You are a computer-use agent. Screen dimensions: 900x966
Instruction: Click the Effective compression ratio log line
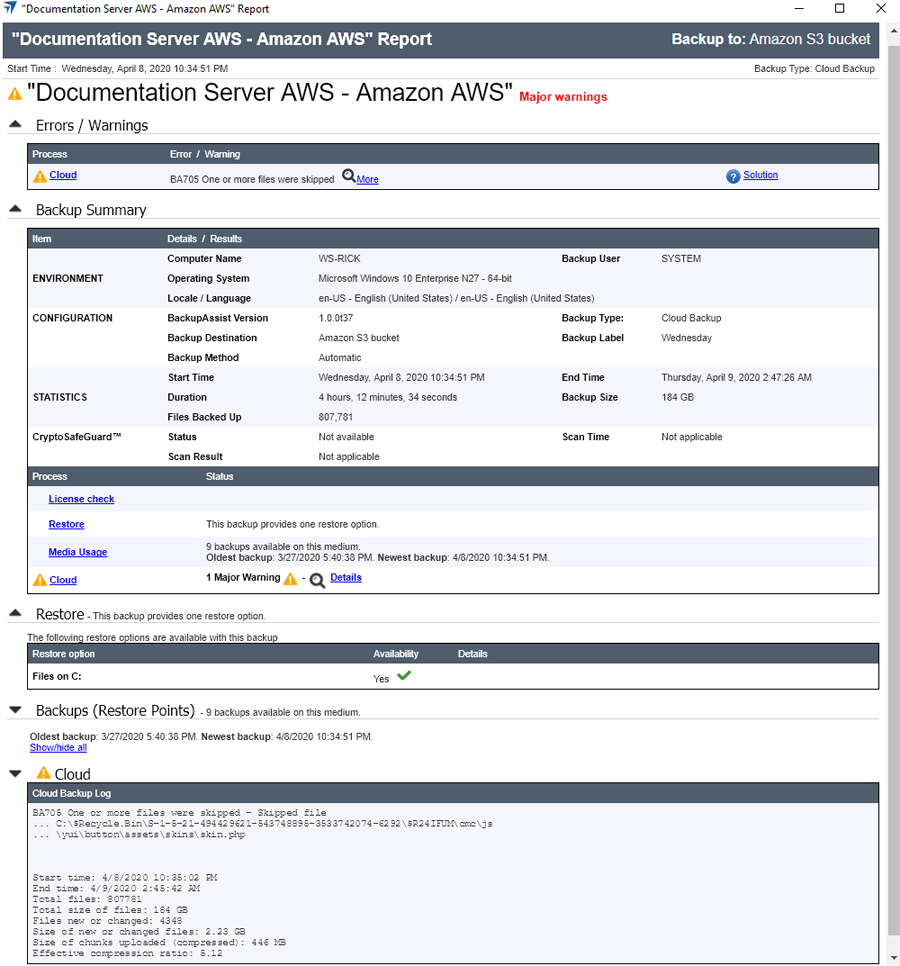[x=128, y=953]
